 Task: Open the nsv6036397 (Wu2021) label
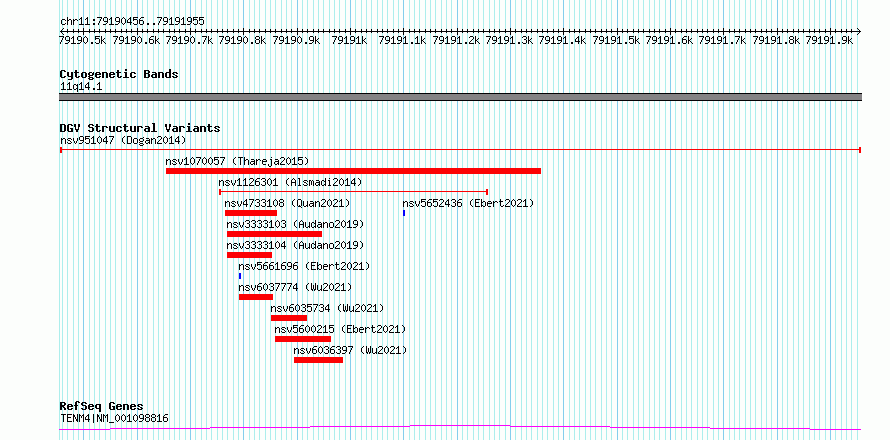[350, 350]
